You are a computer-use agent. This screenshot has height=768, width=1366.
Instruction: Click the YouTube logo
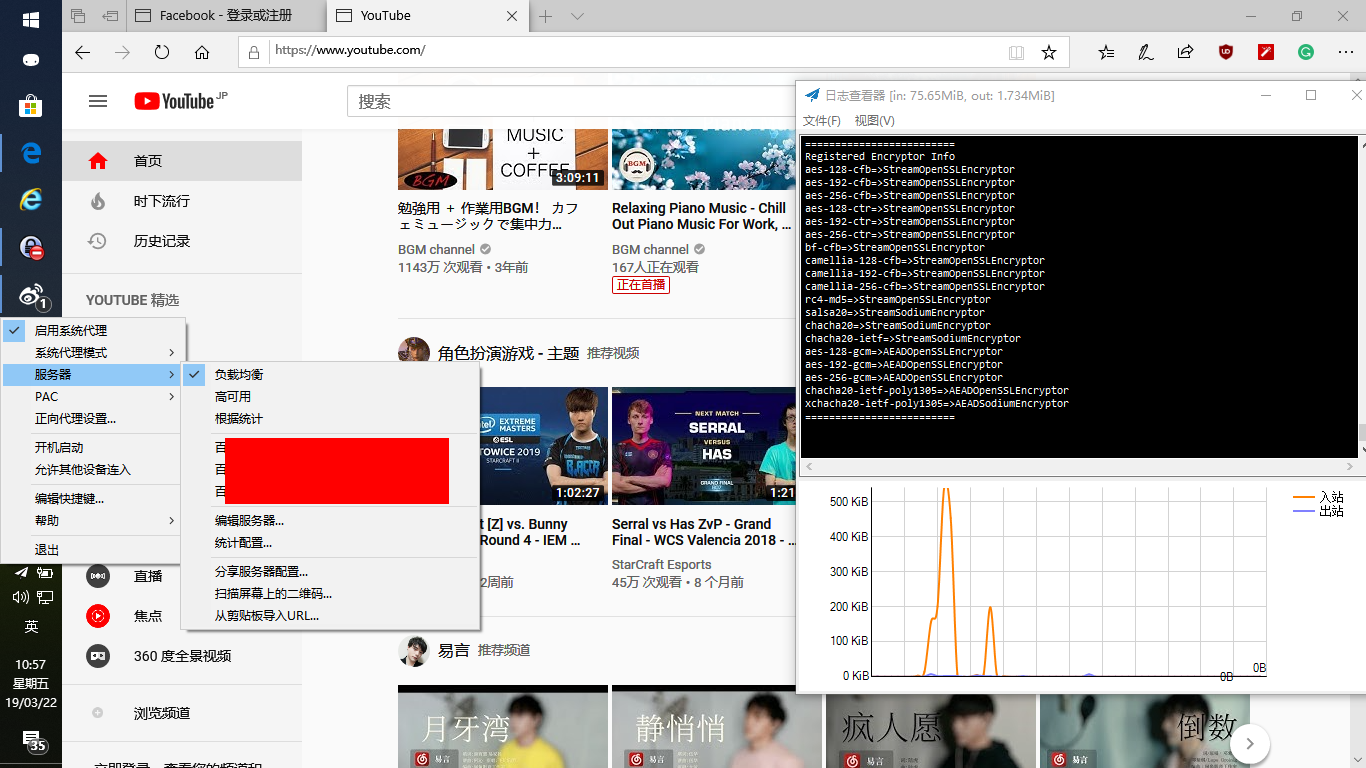pyautogui.click(x=175, y=101)
